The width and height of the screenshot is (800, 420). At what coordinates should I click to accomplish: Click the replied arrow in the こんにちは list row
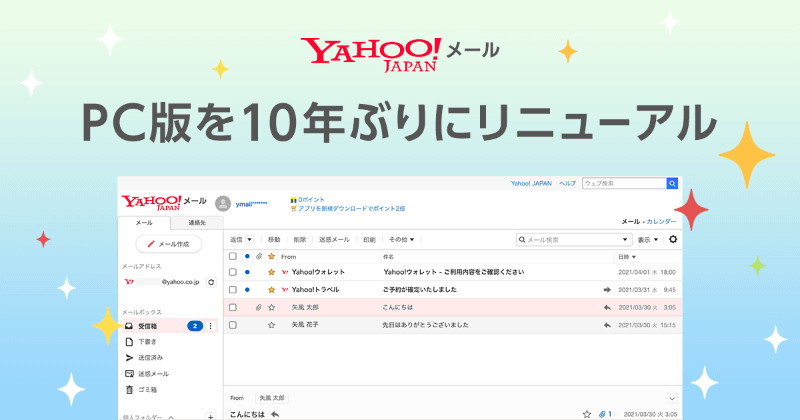[x=607, y=307]
